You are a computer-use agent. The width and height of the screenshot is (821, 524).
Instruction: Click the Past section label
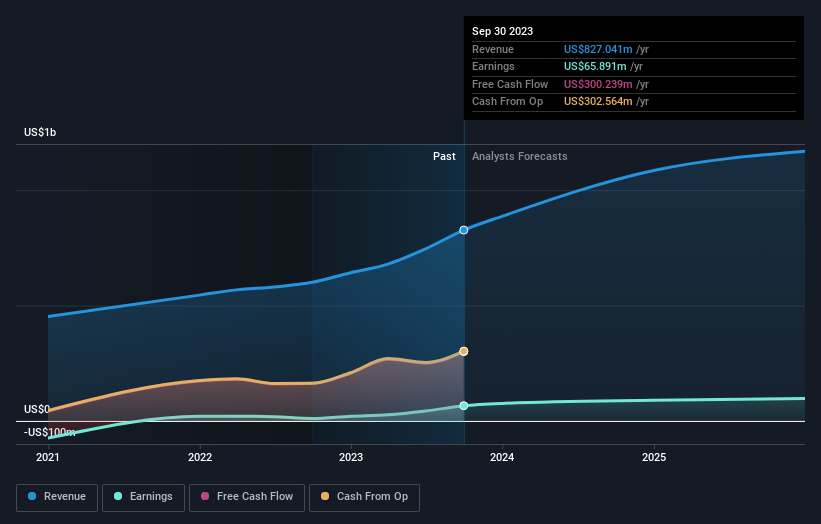[x=444, y=157]
